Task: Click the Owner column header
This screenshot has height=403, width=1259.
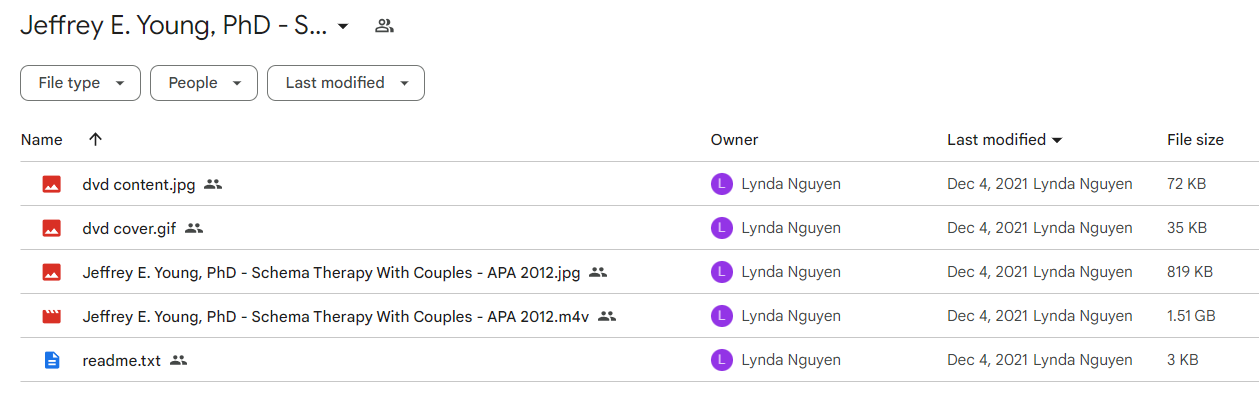Action: [x=734, y=139]
